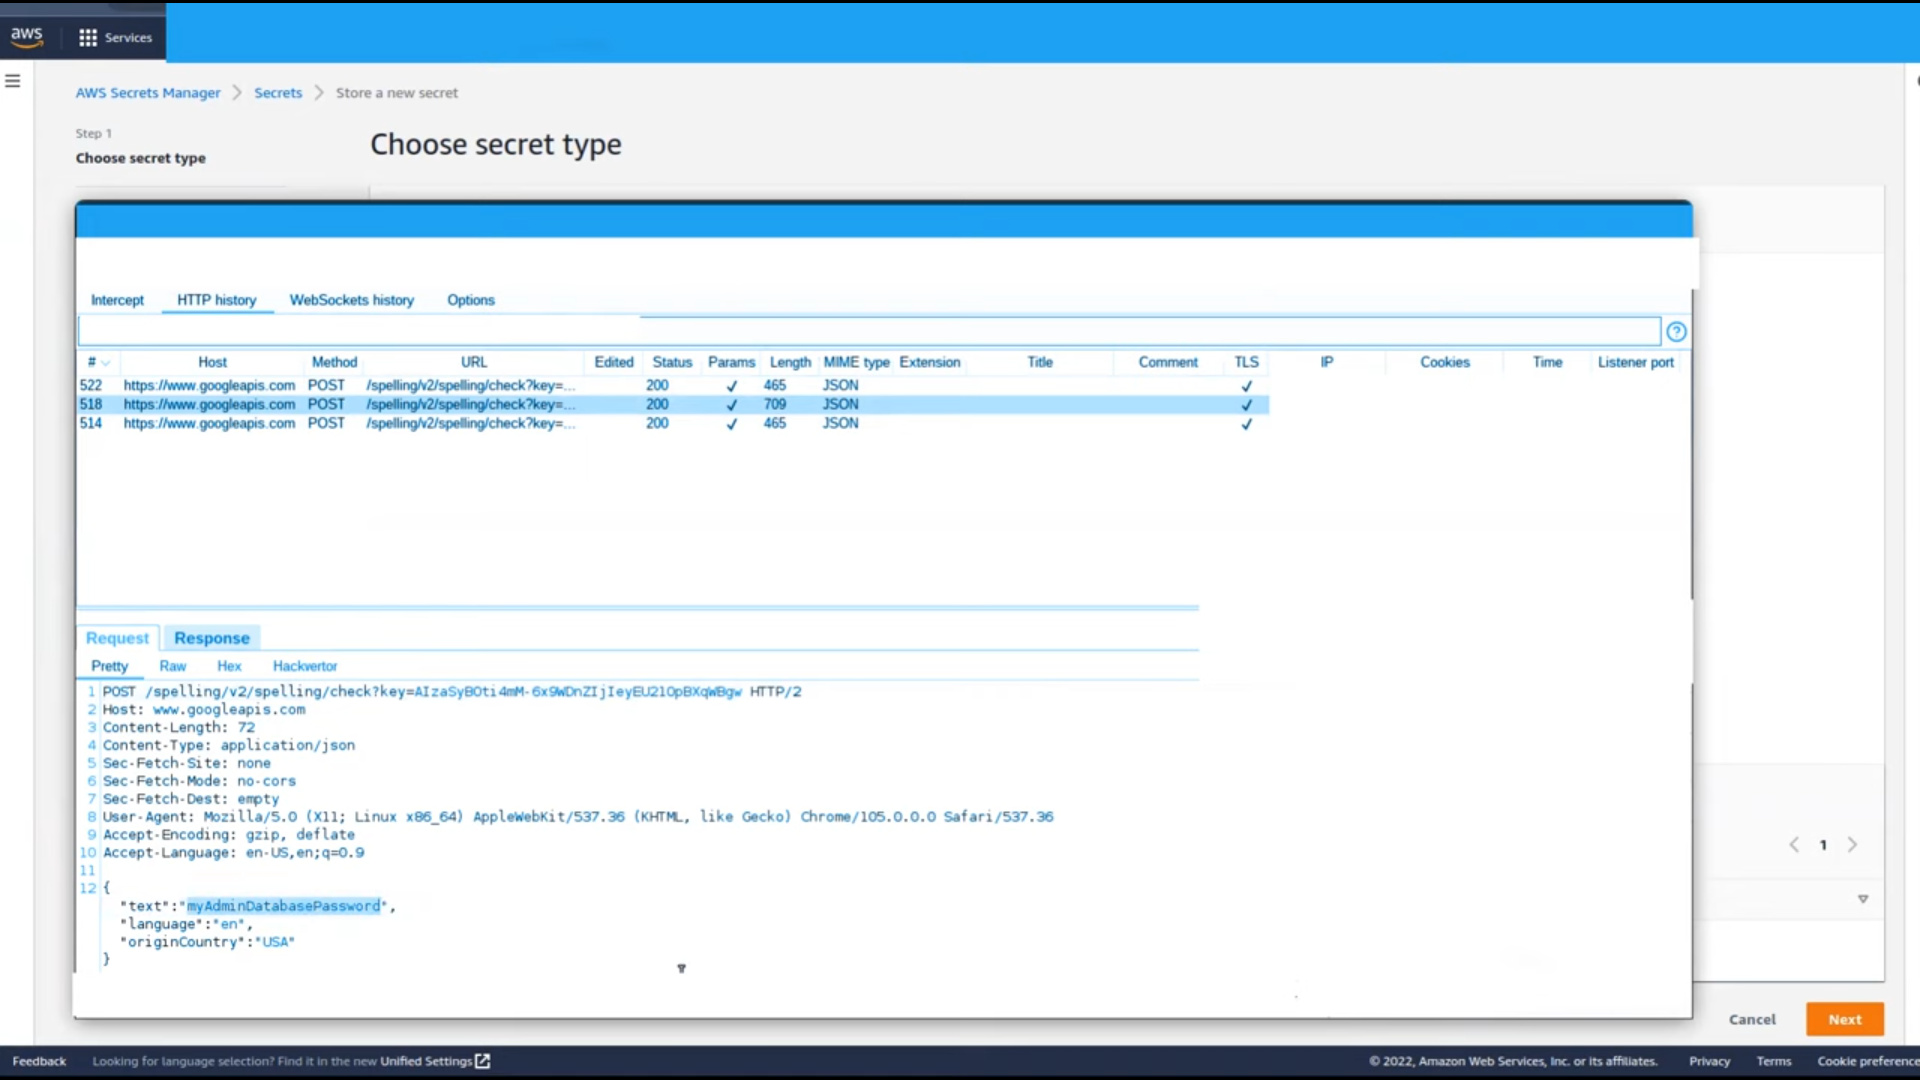
Task: Click page number 1 in pagination
Action: (1823, 845)
